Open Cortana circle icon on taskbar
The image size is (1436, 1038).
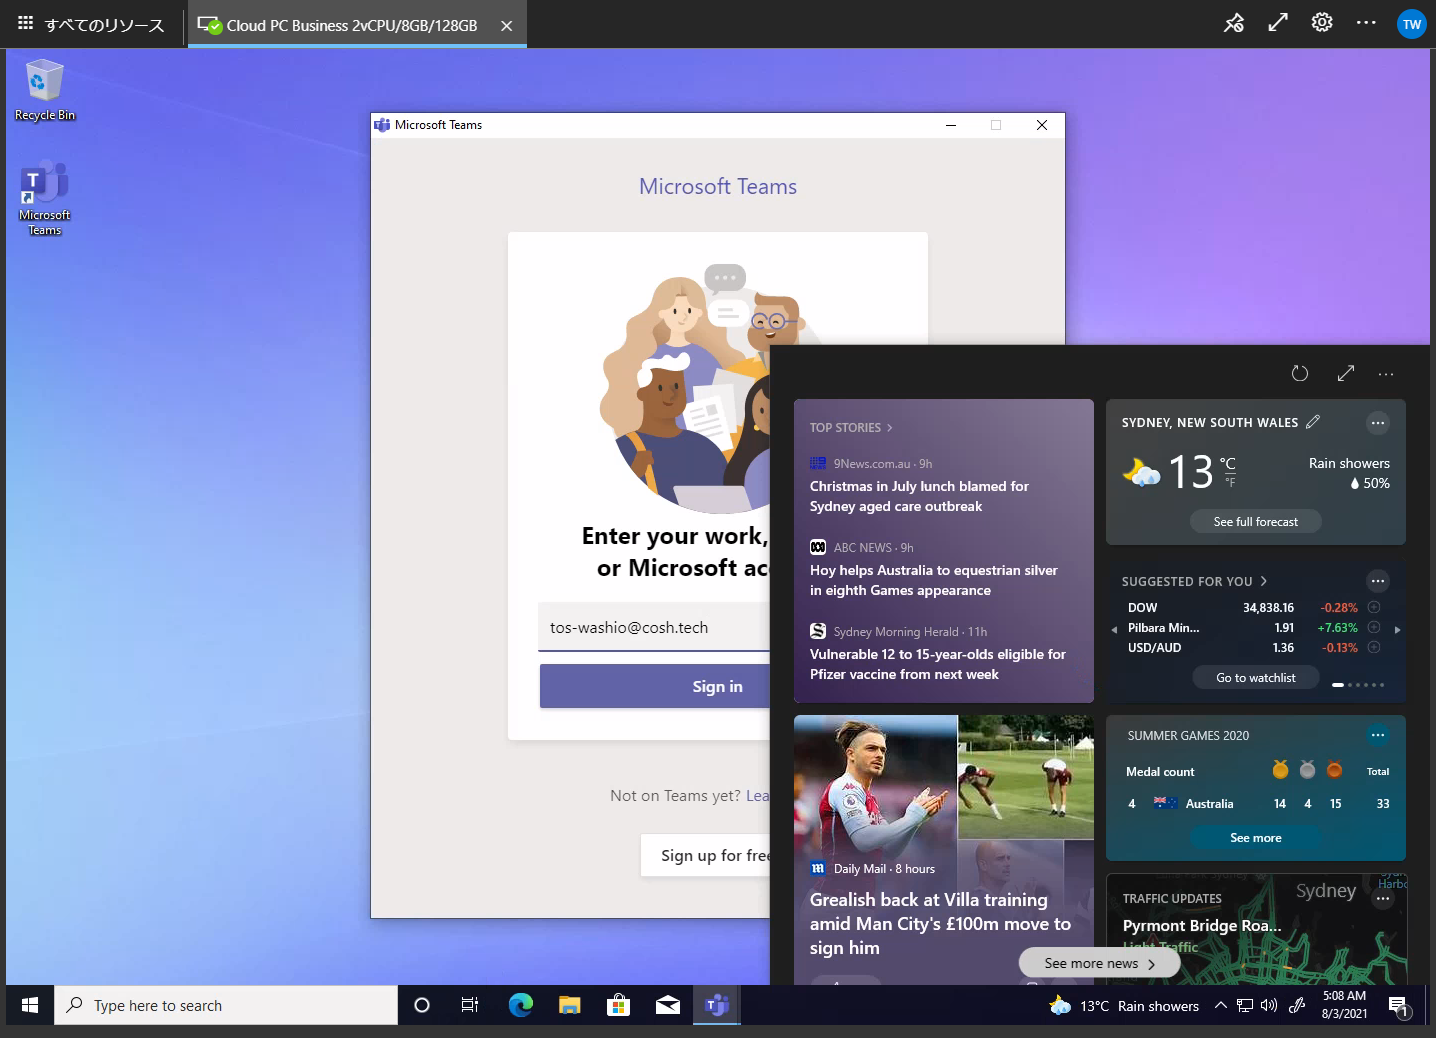pyautogui.click(x=422, y=1005)
